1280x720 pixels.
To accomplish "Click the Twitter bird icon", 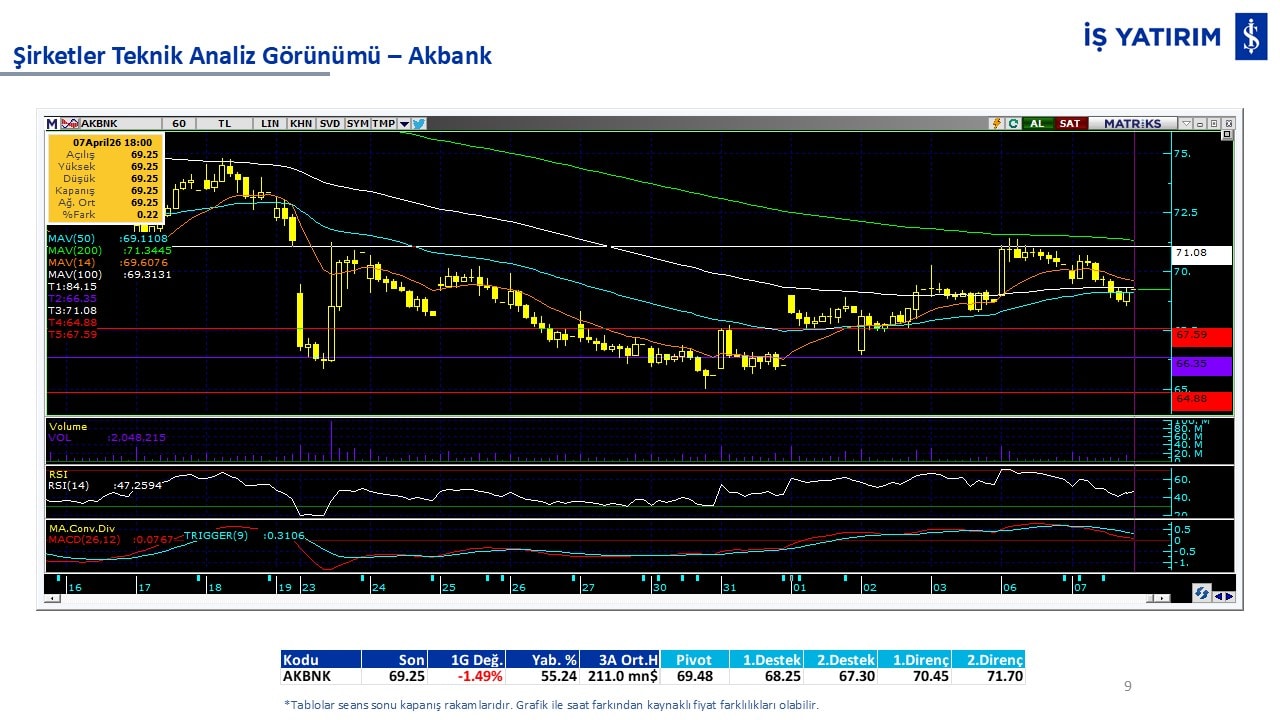I will [x=419, y=124].
